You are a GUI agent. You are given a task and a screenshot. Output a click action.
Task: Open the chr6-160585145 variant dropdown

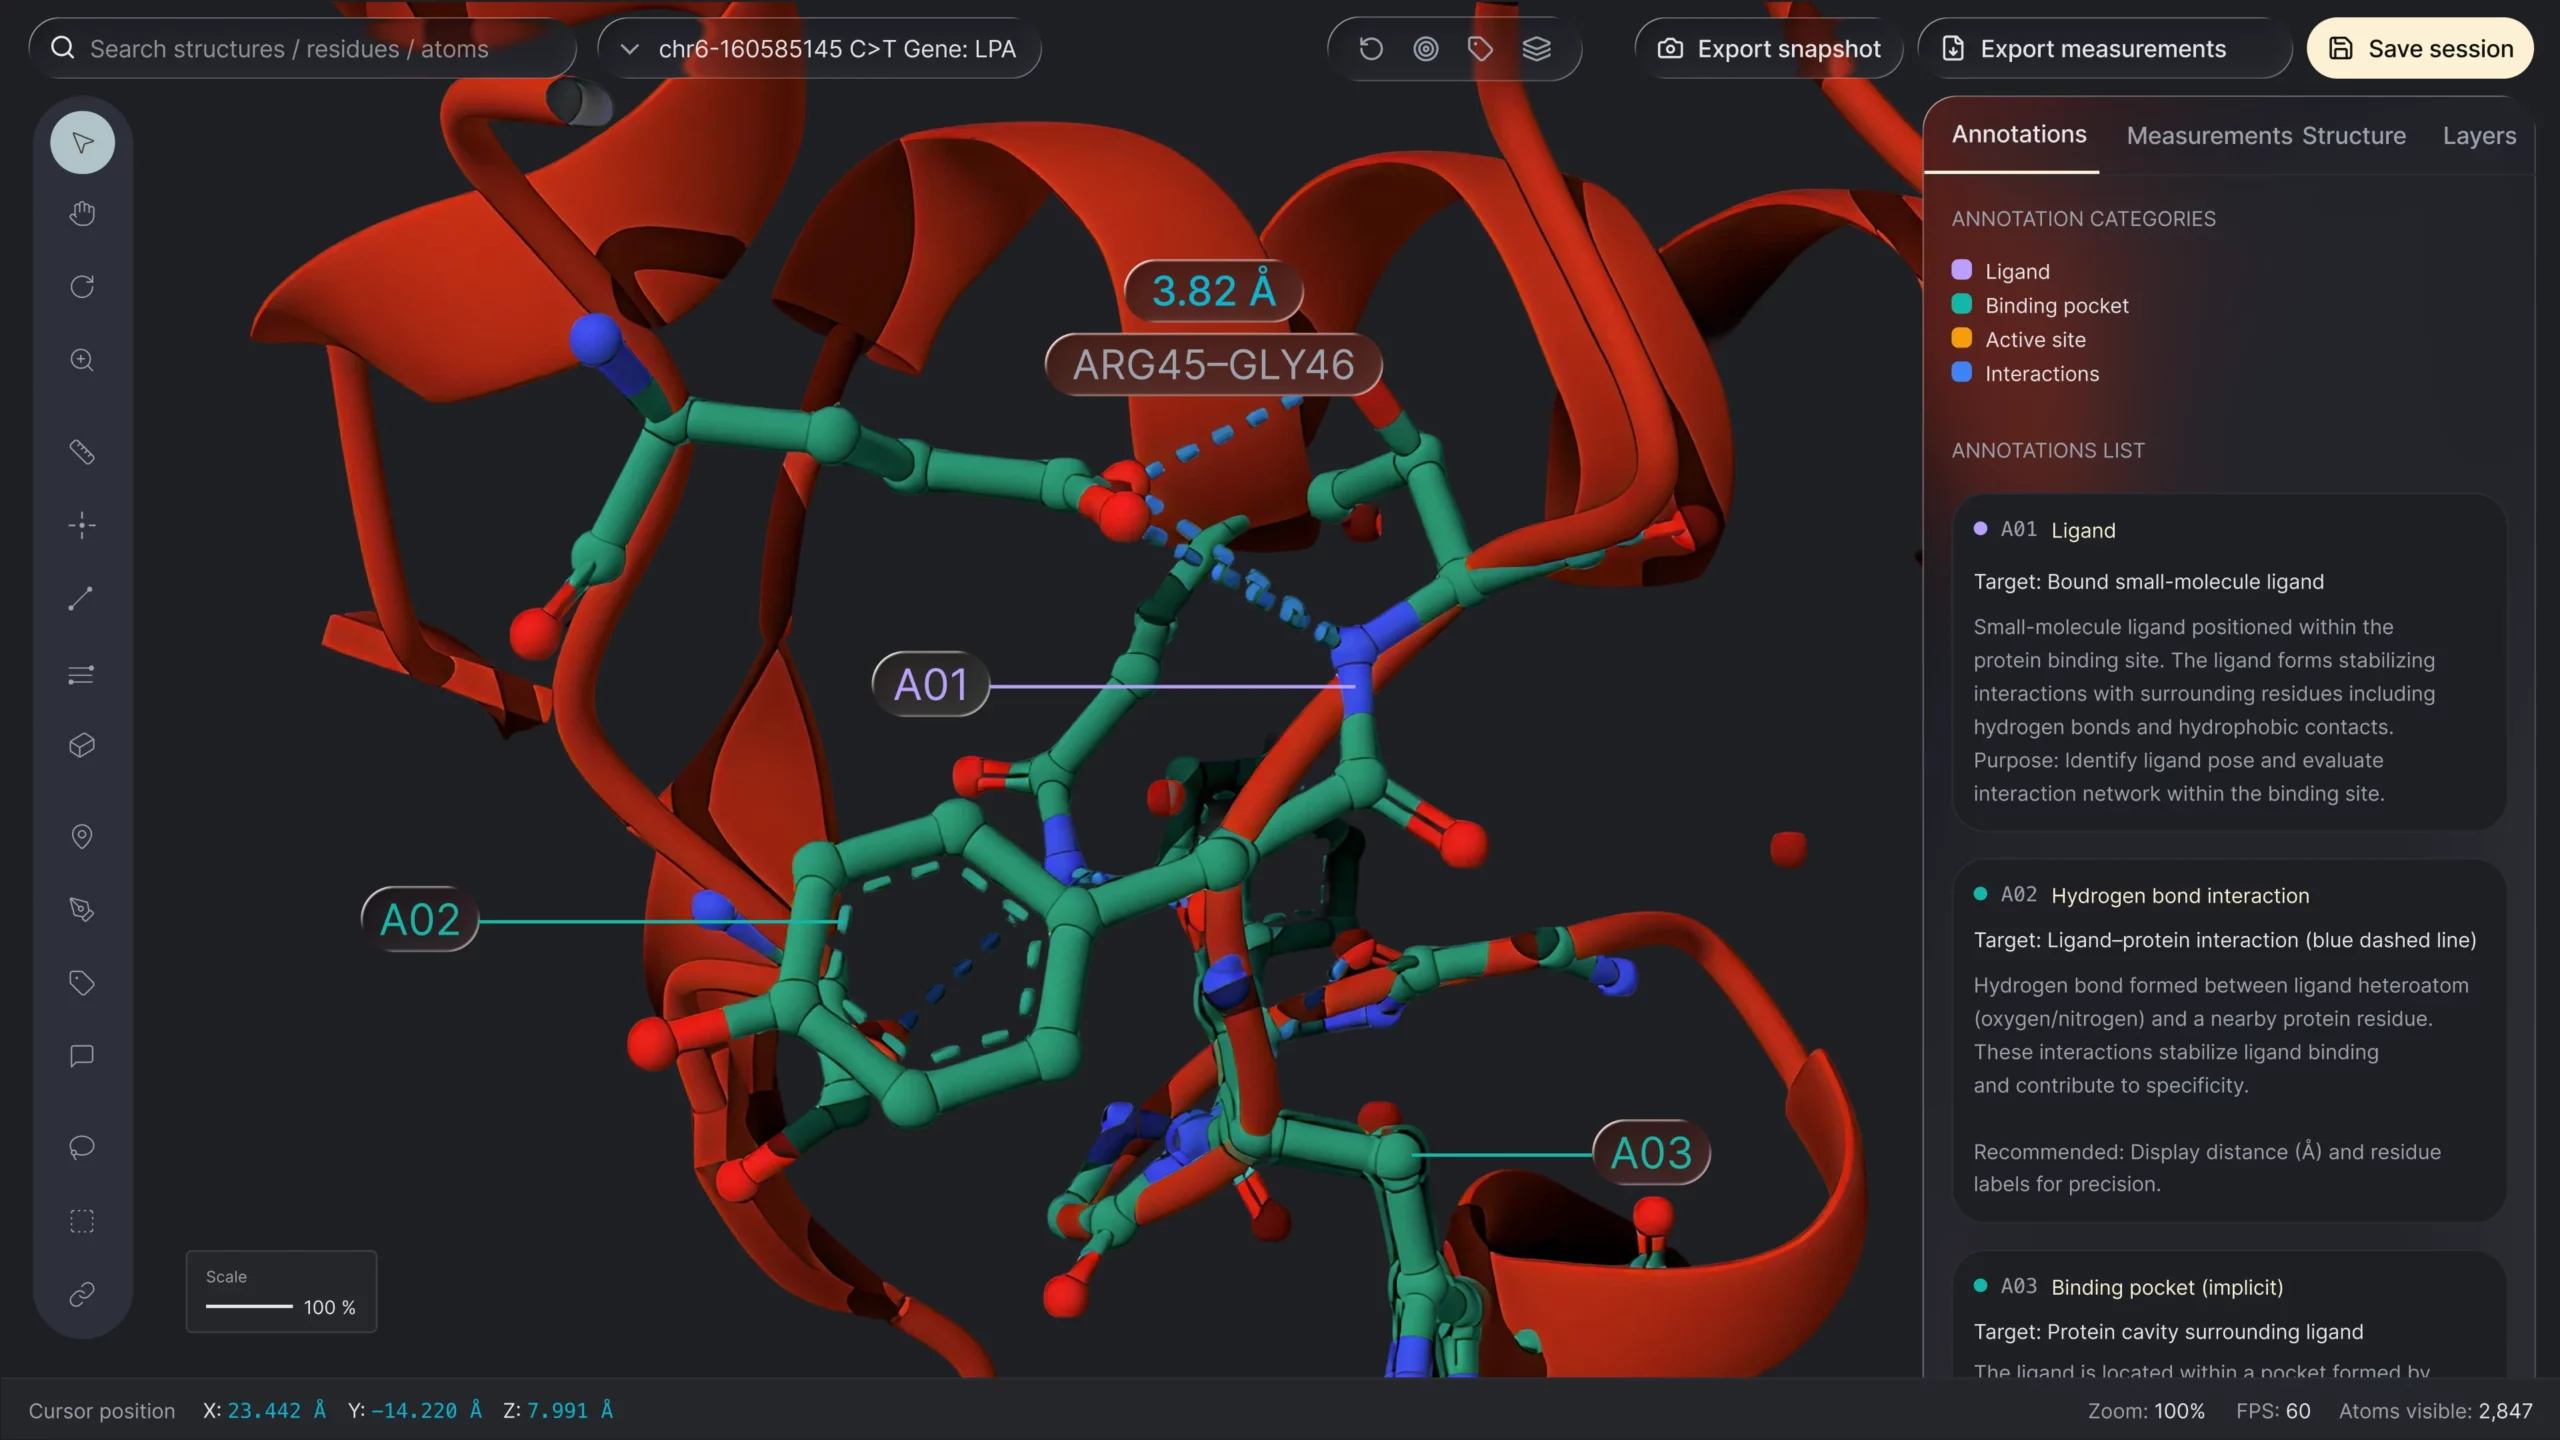click(x=819, y=48)
